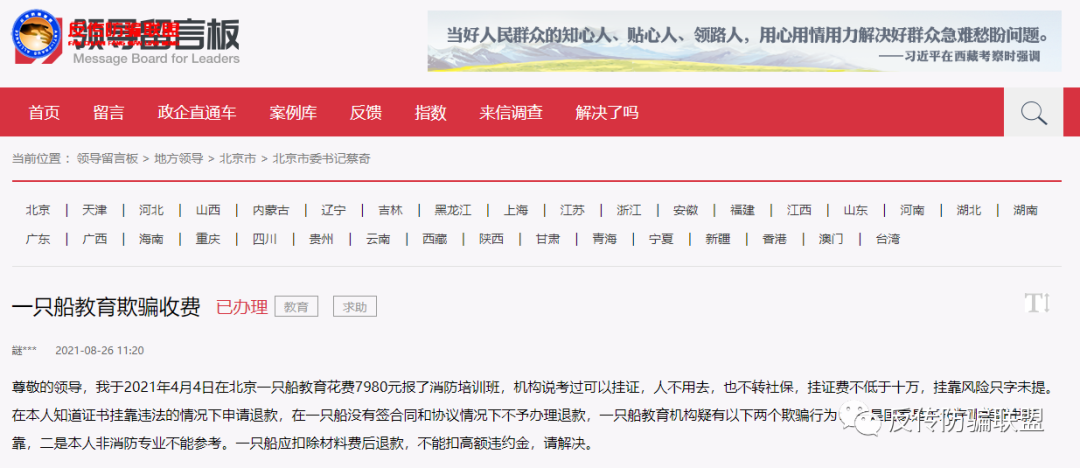Select province 内蒙古
The image size is (1080, 468).
(271, 210)
